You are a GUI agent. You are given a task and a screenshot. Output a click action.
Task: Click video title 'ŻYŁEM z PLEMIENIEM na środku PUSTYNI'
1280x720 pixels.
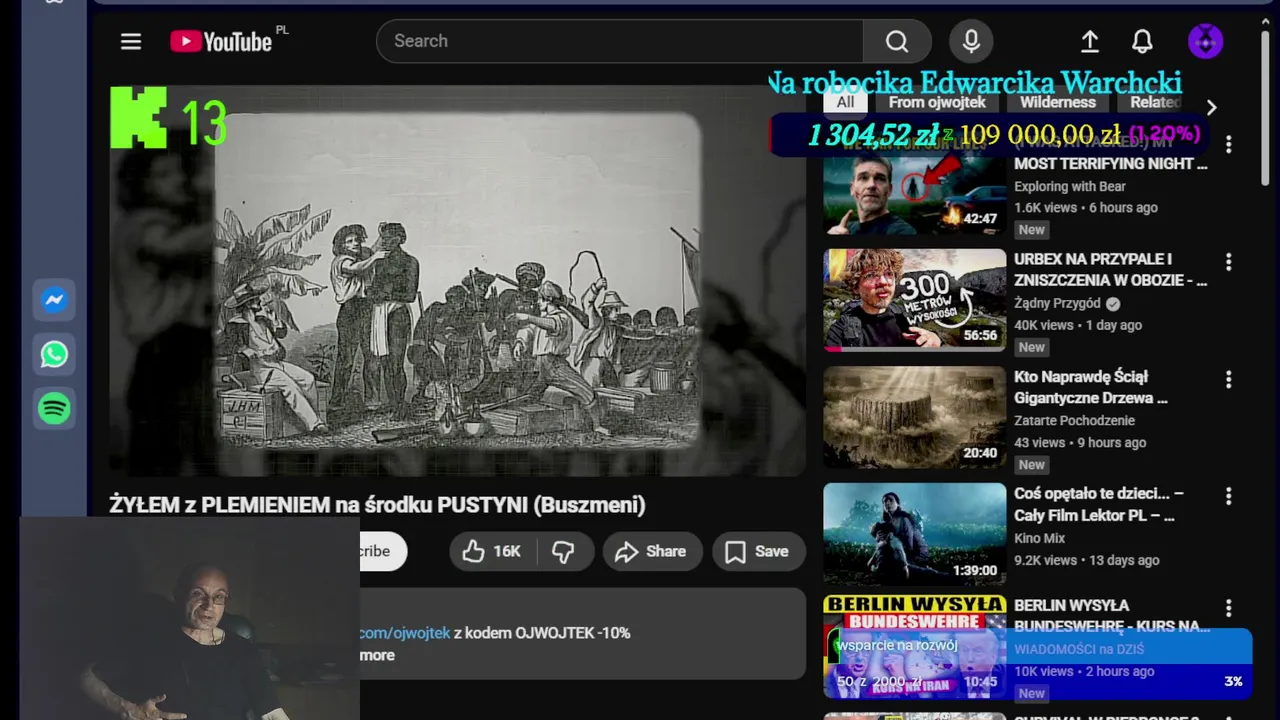click(x=377, y=505)
